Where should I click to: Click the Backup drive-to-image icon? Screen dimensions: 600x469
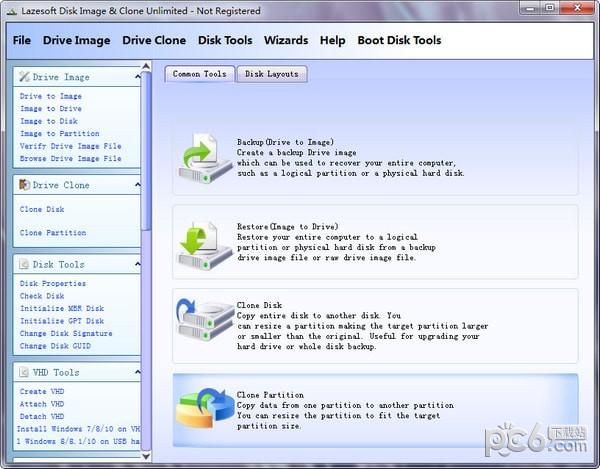click(x=205, y=158)
